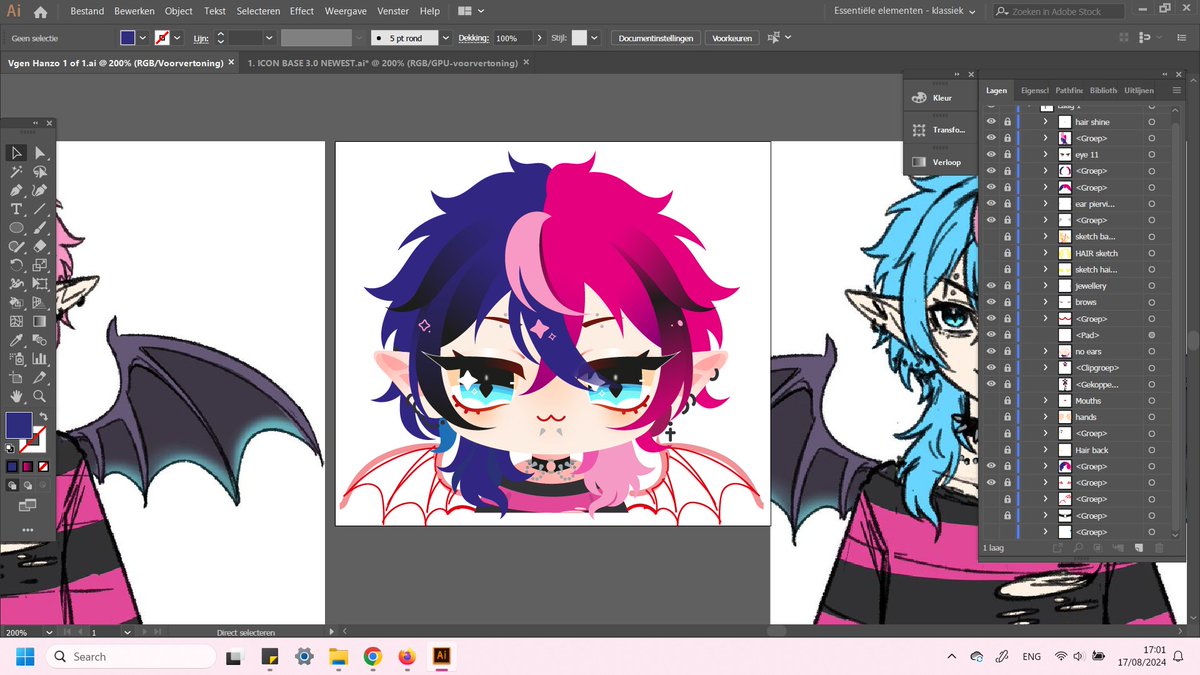The height and width of the screenshot is (675, 1200).
Task: Select the Zoom magnifier tool
Action: (x=40, y=396)
